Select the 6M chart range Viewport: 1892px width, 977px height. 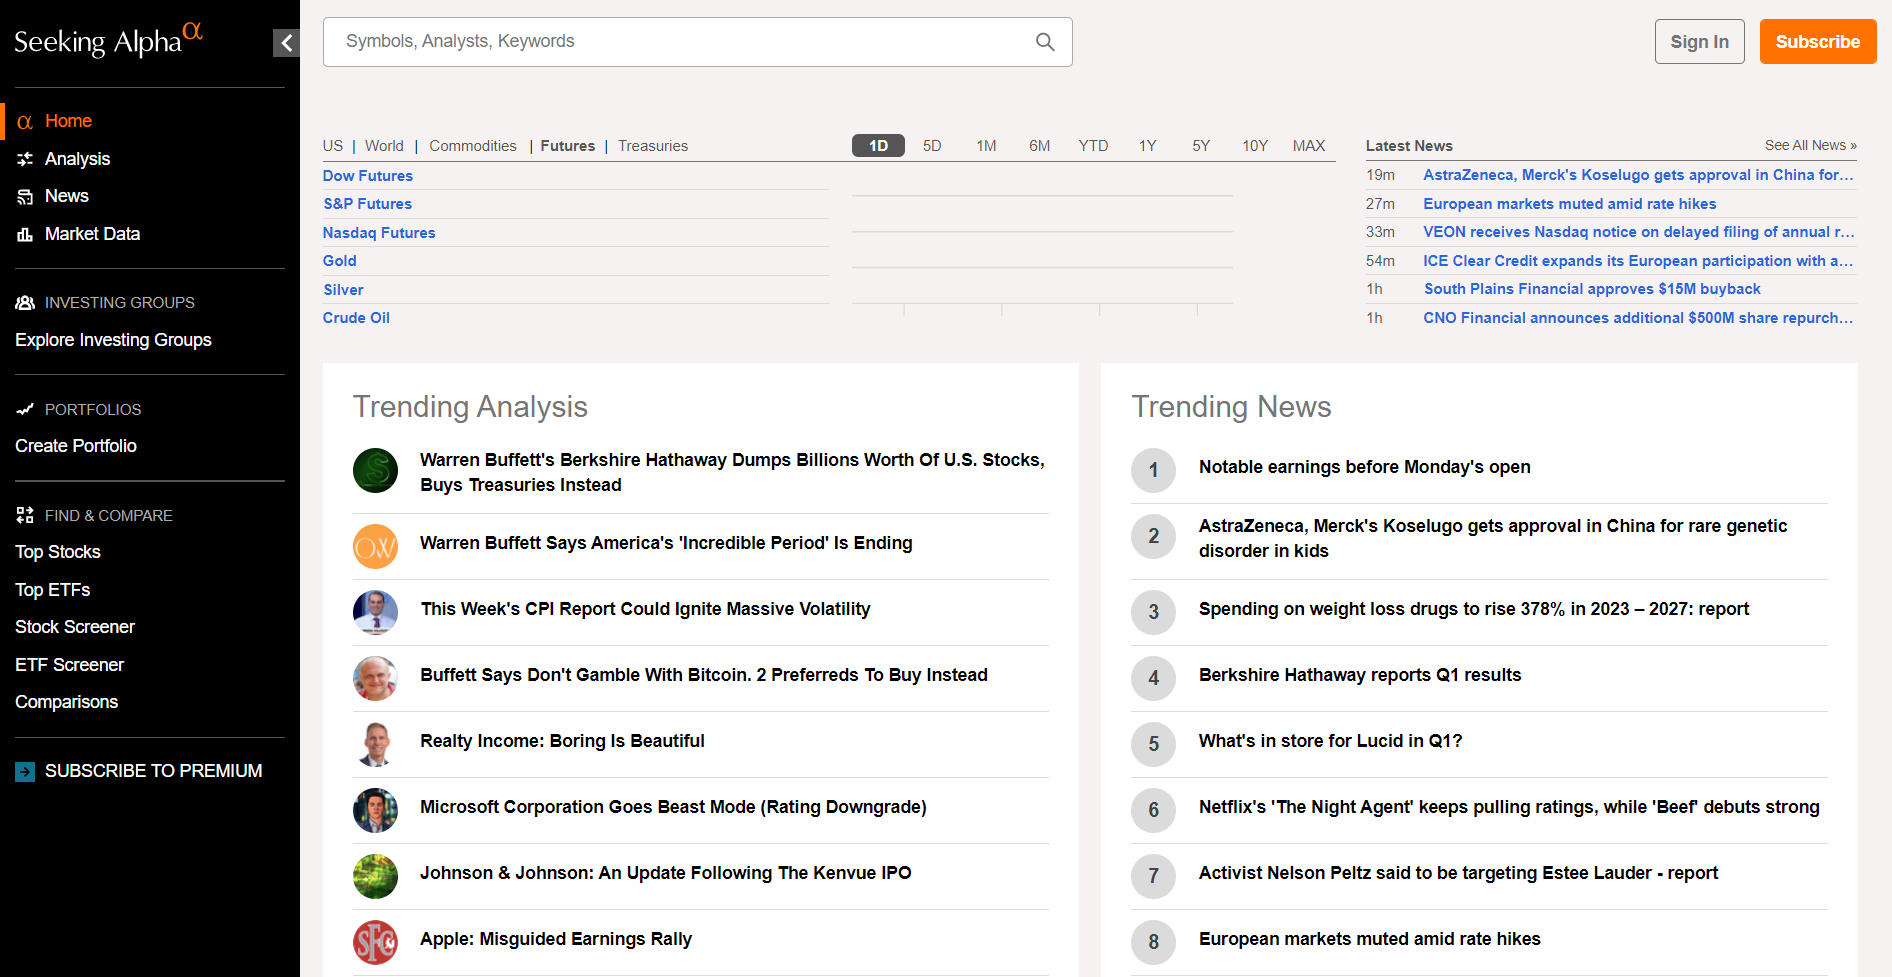click(x=1040, y=146)
